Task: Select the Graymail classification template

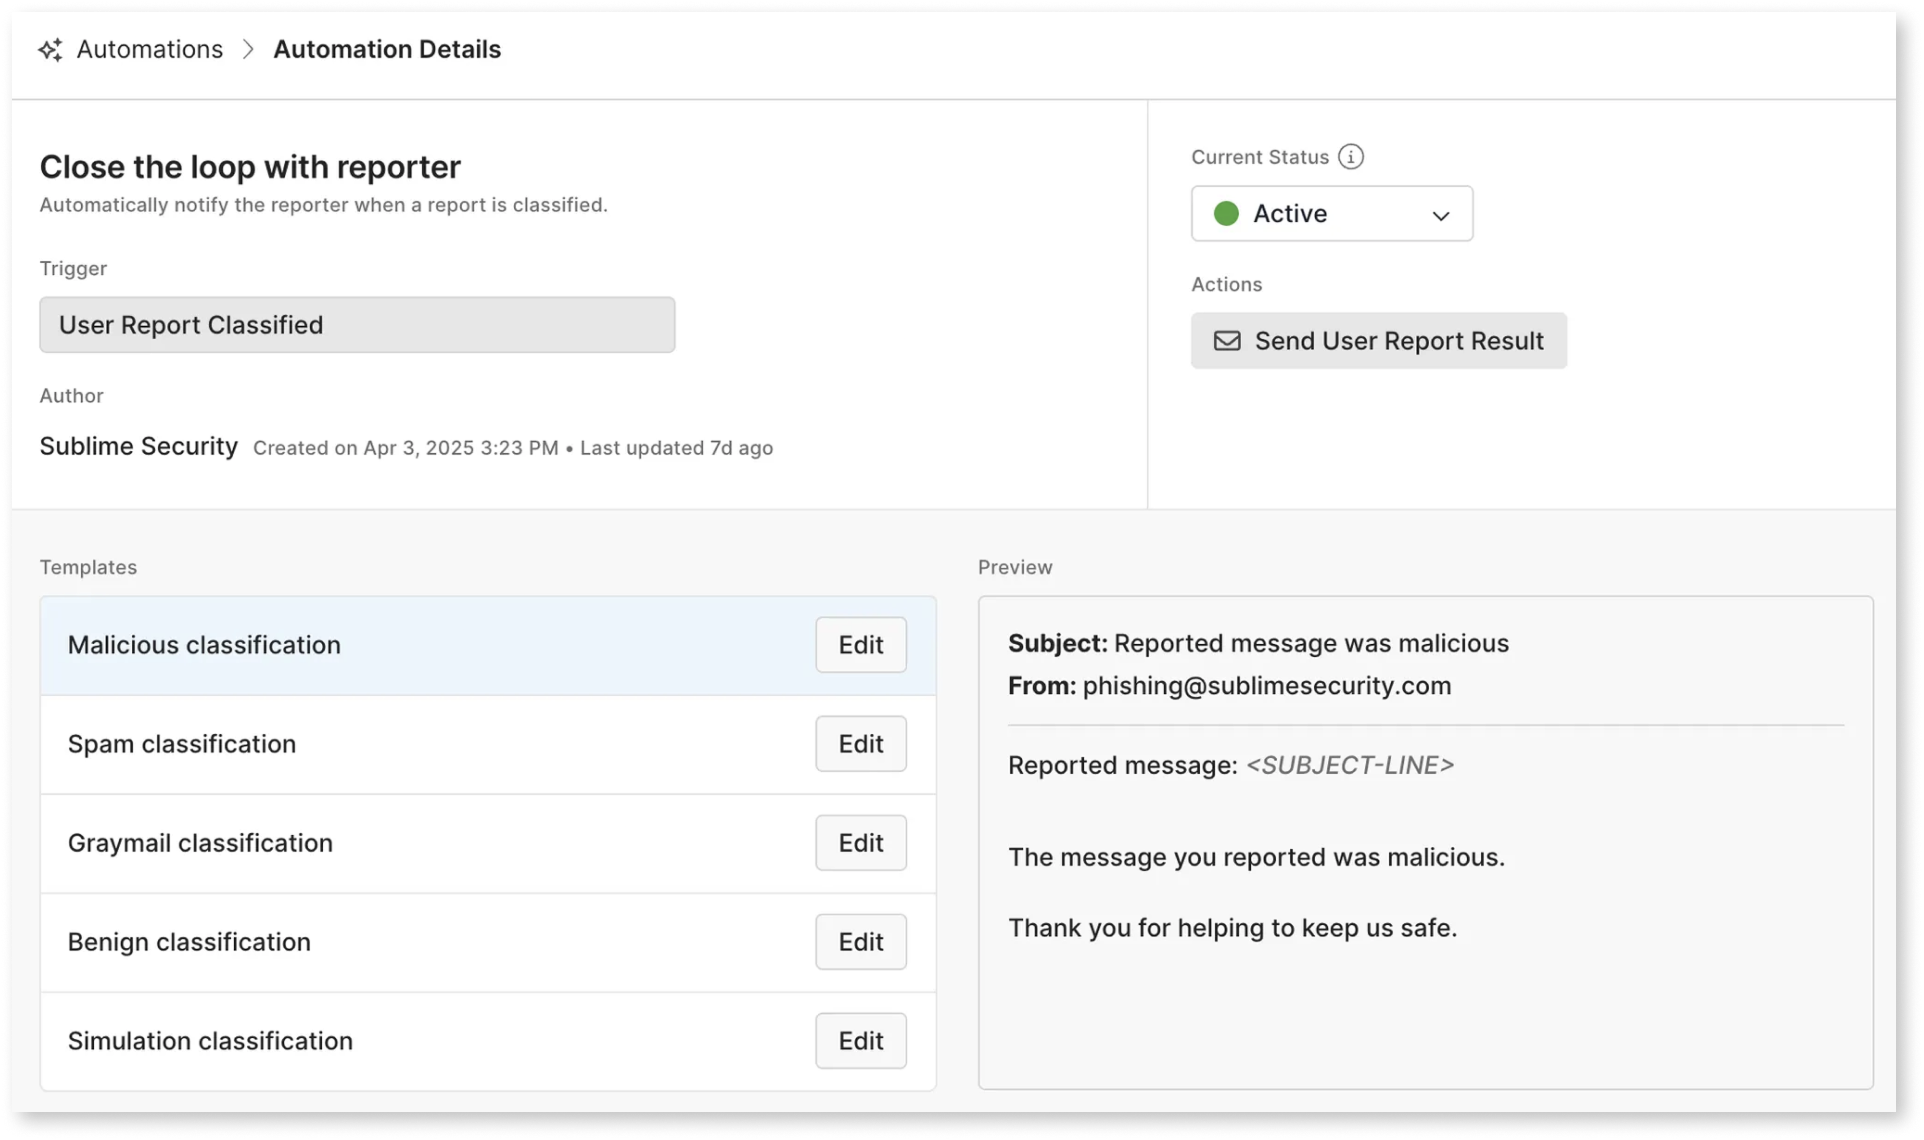Action: (200, 843)
